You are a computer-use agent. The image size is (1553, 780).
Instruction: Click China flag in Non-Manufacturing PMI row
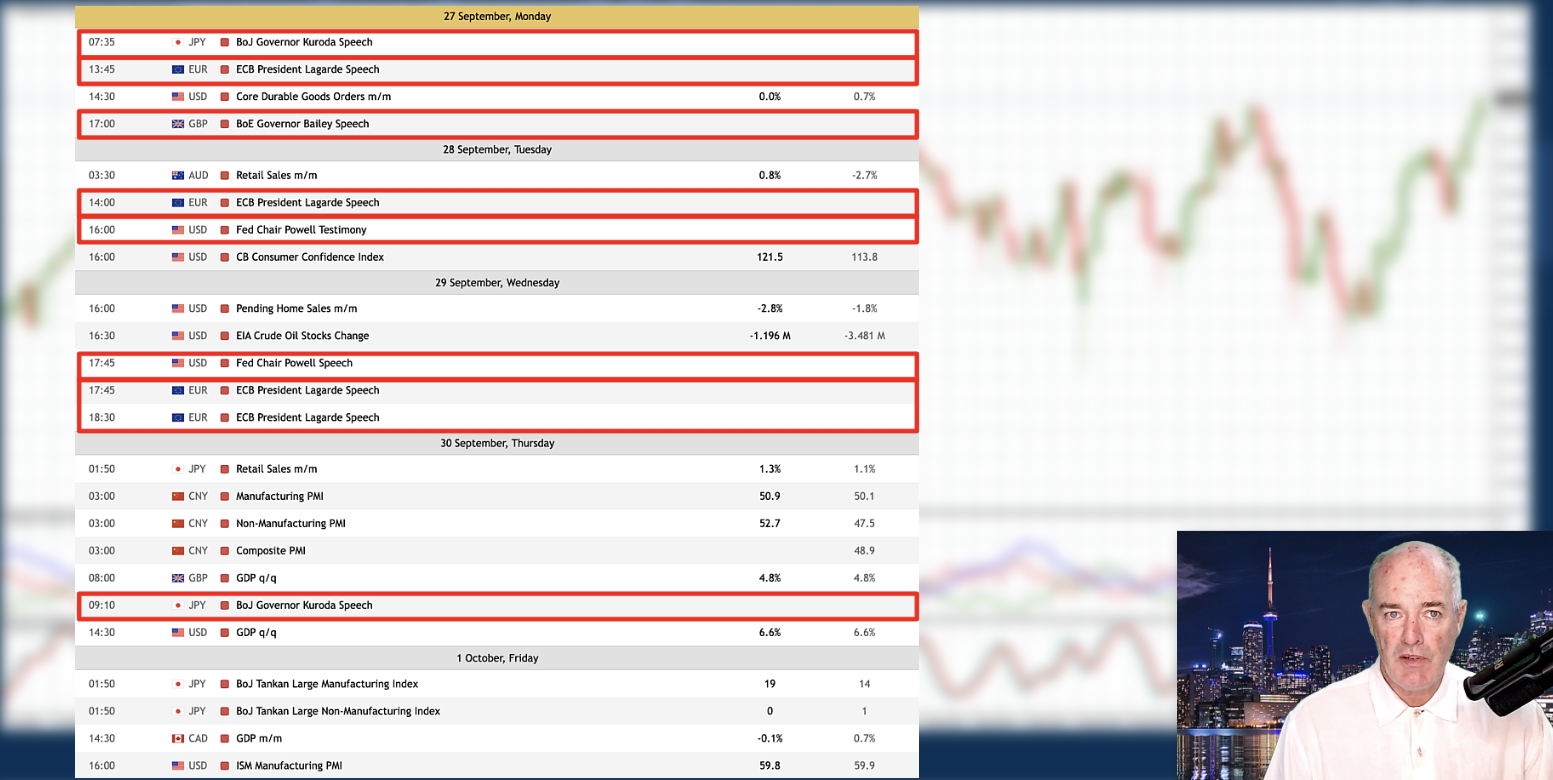click(178, 524)
